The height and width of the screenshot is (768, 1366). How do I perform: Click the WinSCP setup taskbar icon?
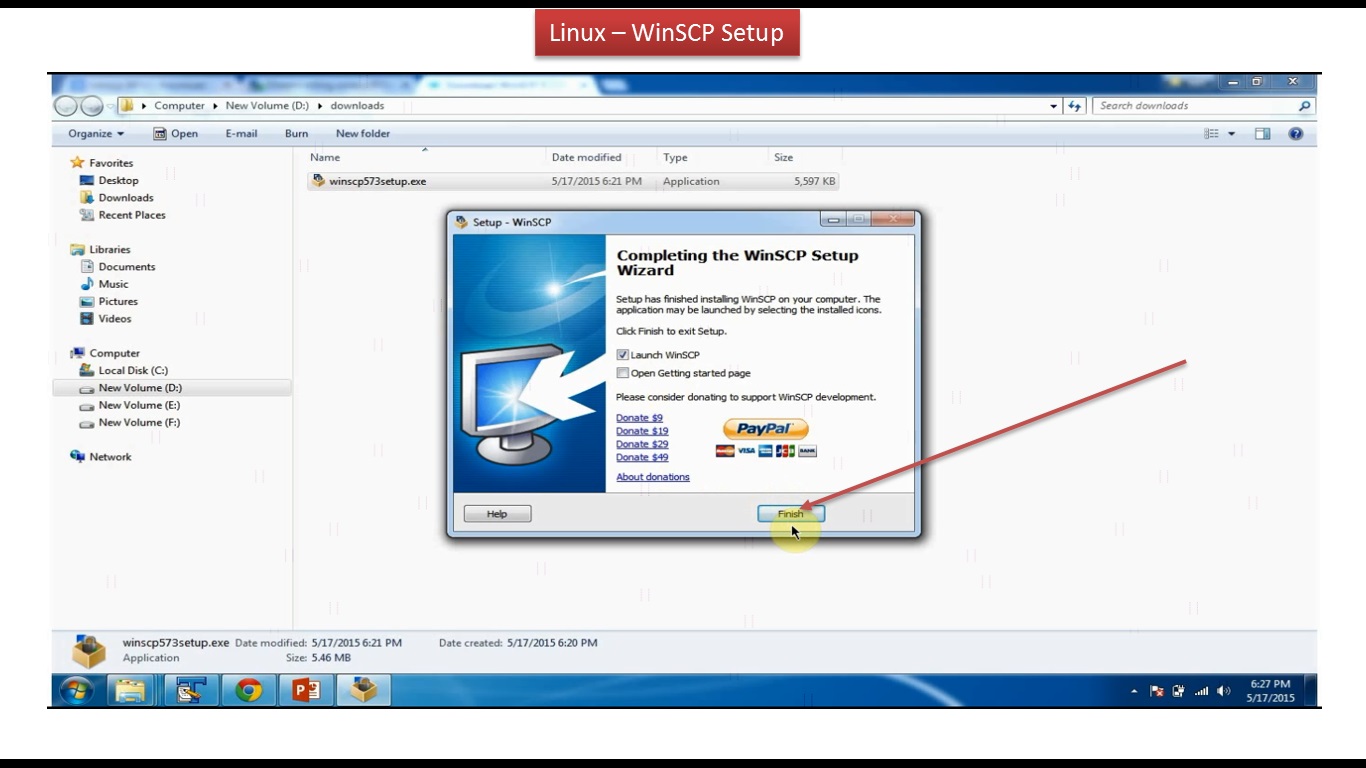click(x=364, y=691)
